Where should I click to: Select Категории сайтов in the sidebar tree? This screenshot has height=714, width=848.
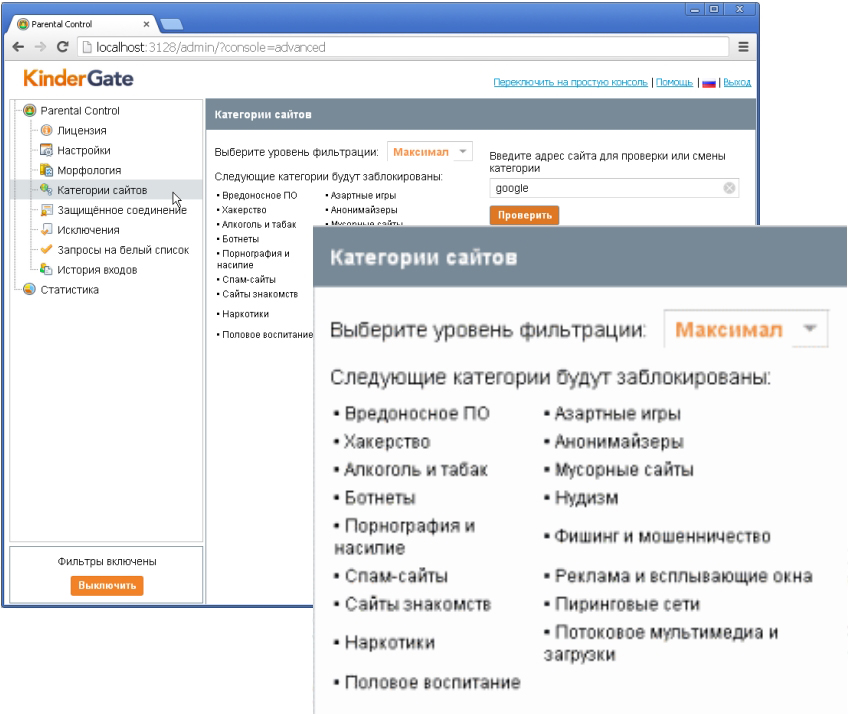coord(102,190)
